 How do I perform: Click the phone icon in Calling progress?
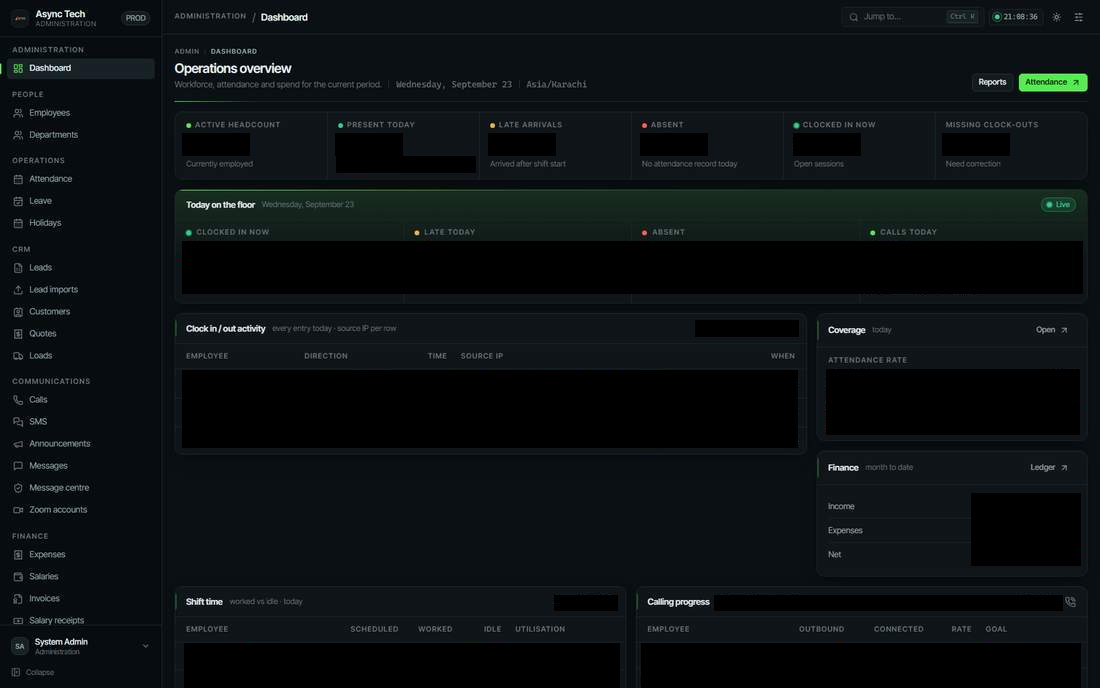[x=1071, y=602]
